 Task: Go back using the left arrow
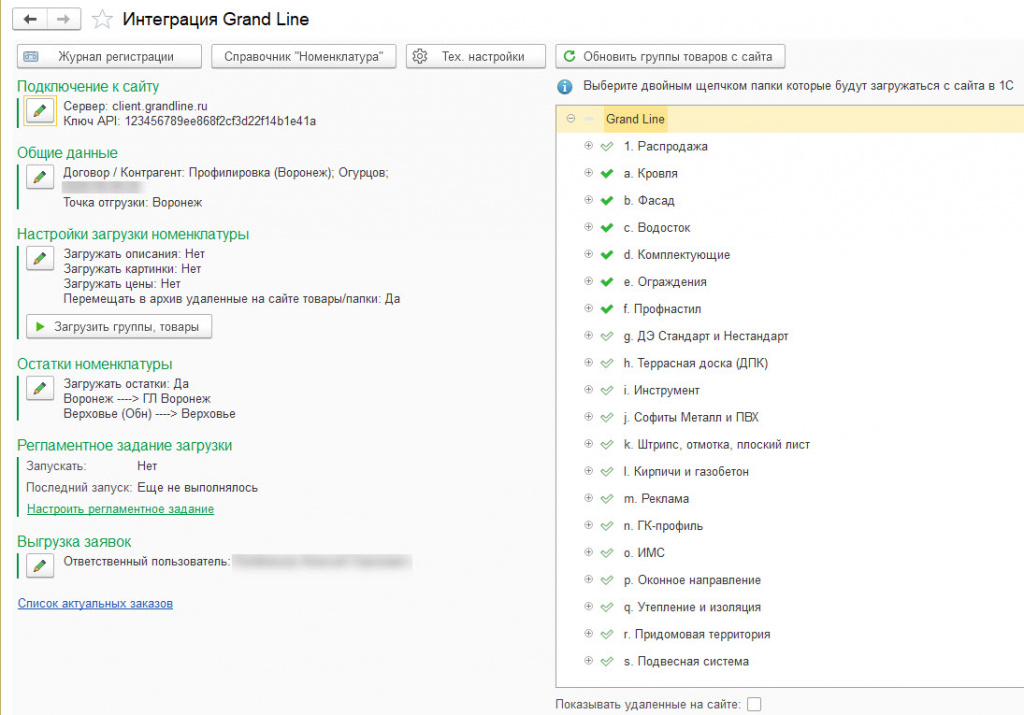click(x=30, y=19)
